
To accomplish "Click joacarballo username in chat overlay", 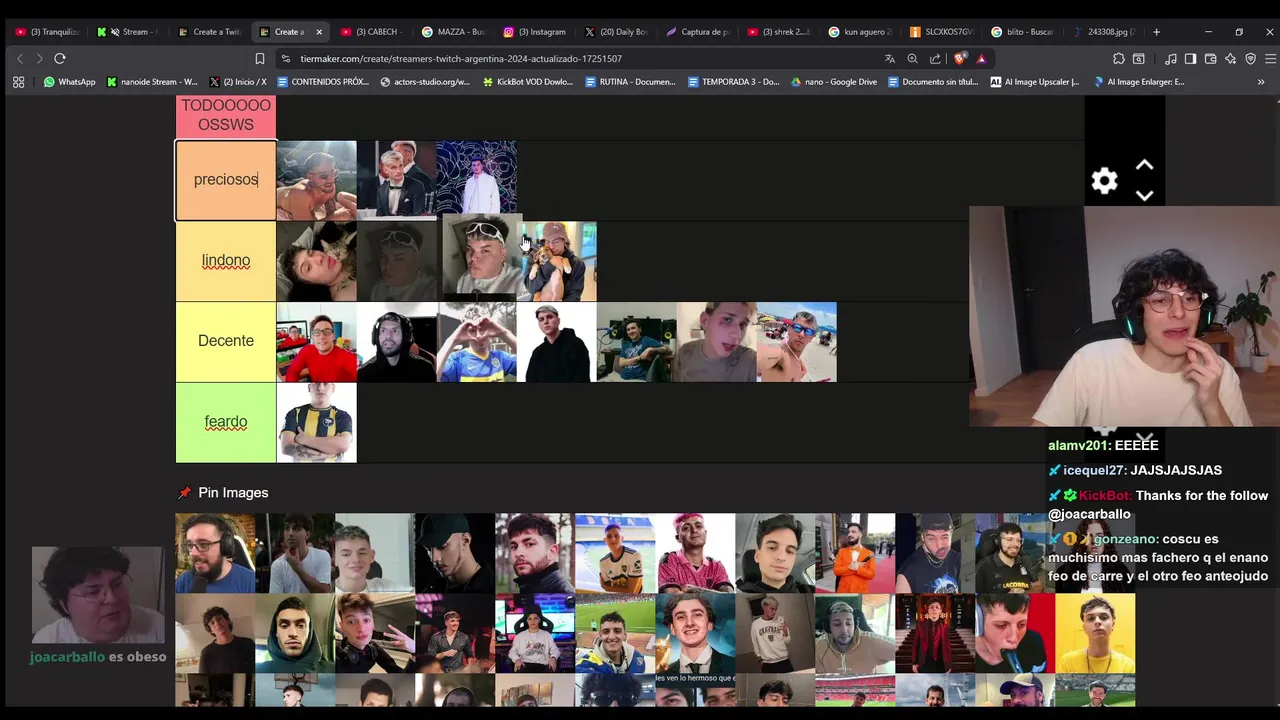I will point(67,657).
